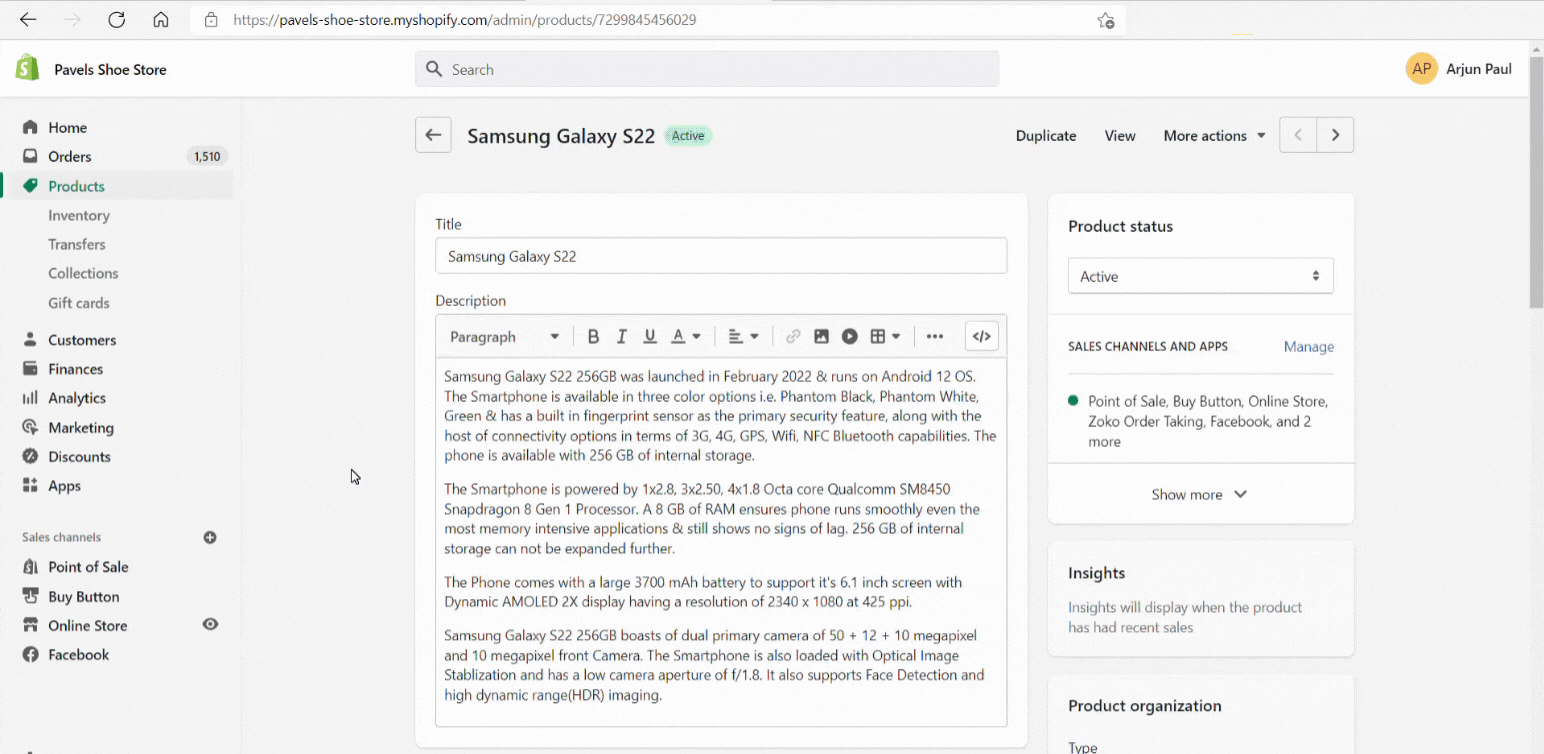Viewport: 1544px width, 754px height.
Task: Click the AP user avatar
Action: 1421,69
